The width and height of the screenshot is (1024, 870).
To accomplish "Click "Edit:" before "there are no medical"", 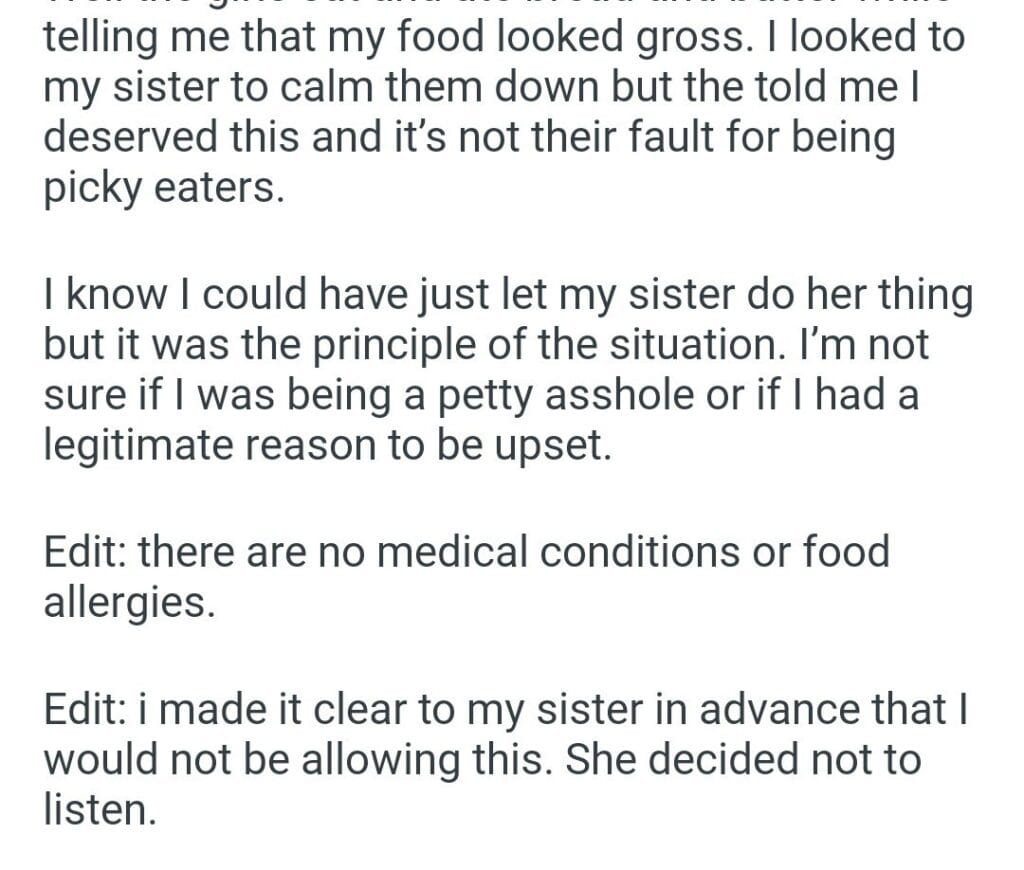I will [x=87, y=552].
